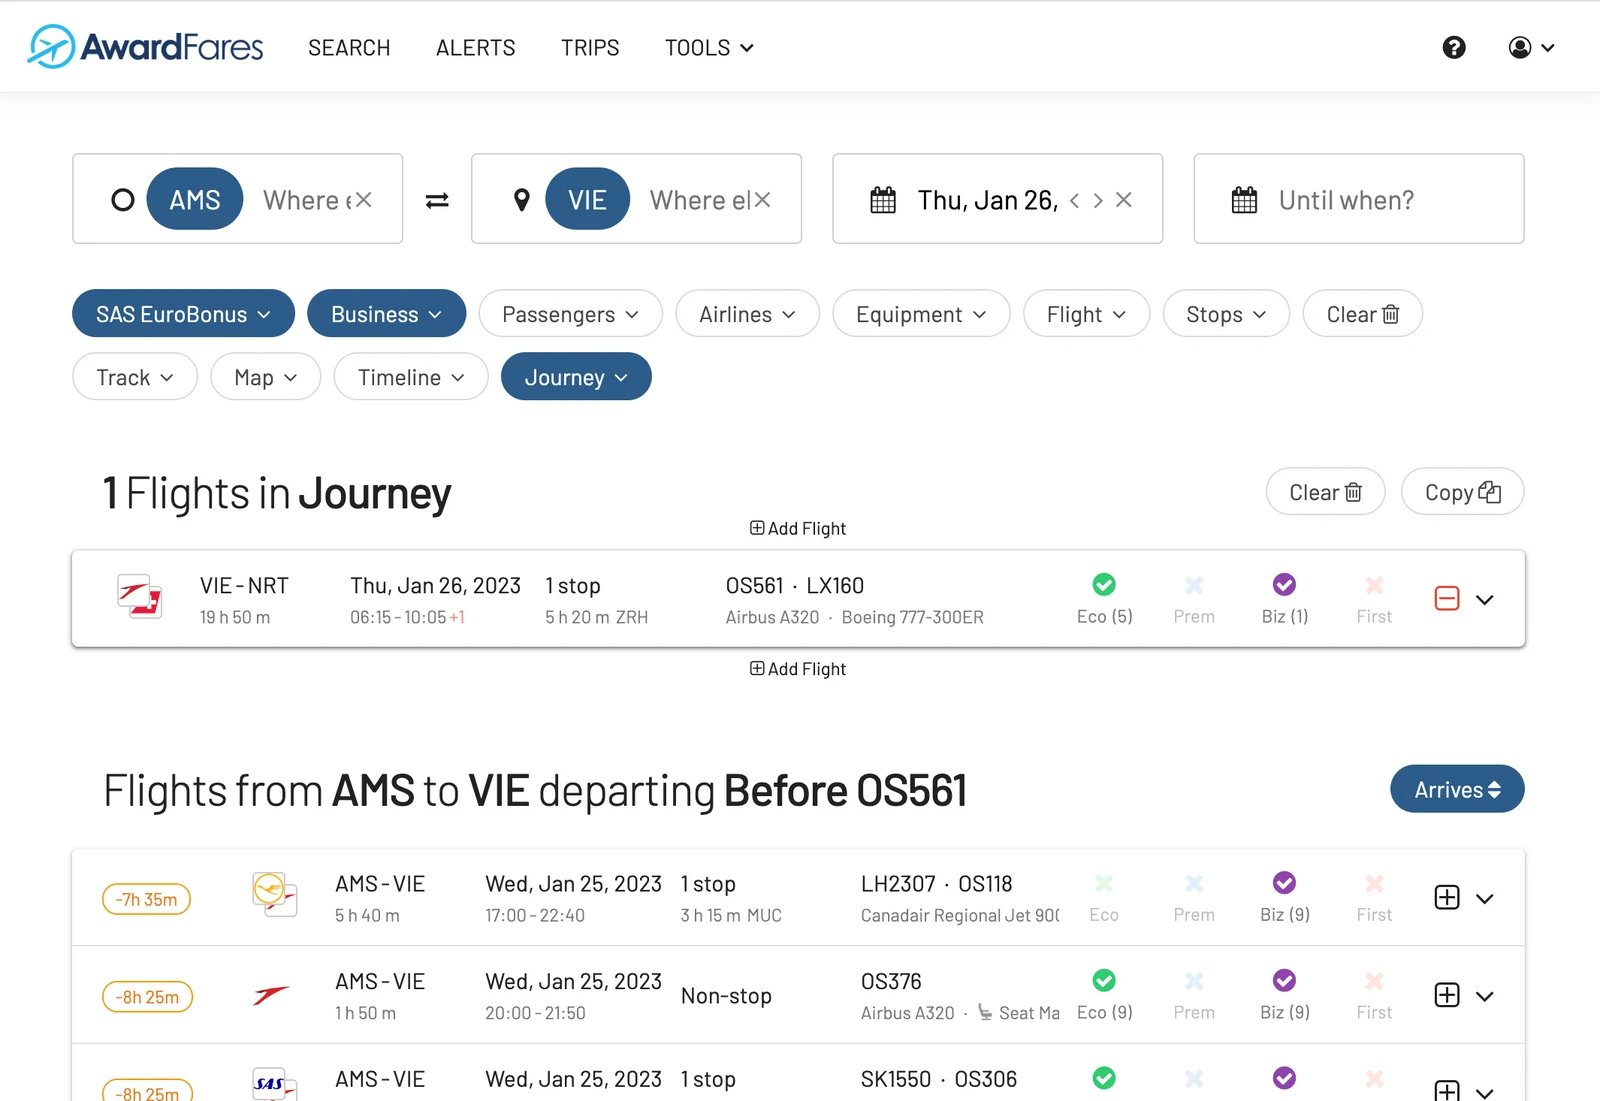
Task: Click the Until when date field
Action: tap(1359, 198)
